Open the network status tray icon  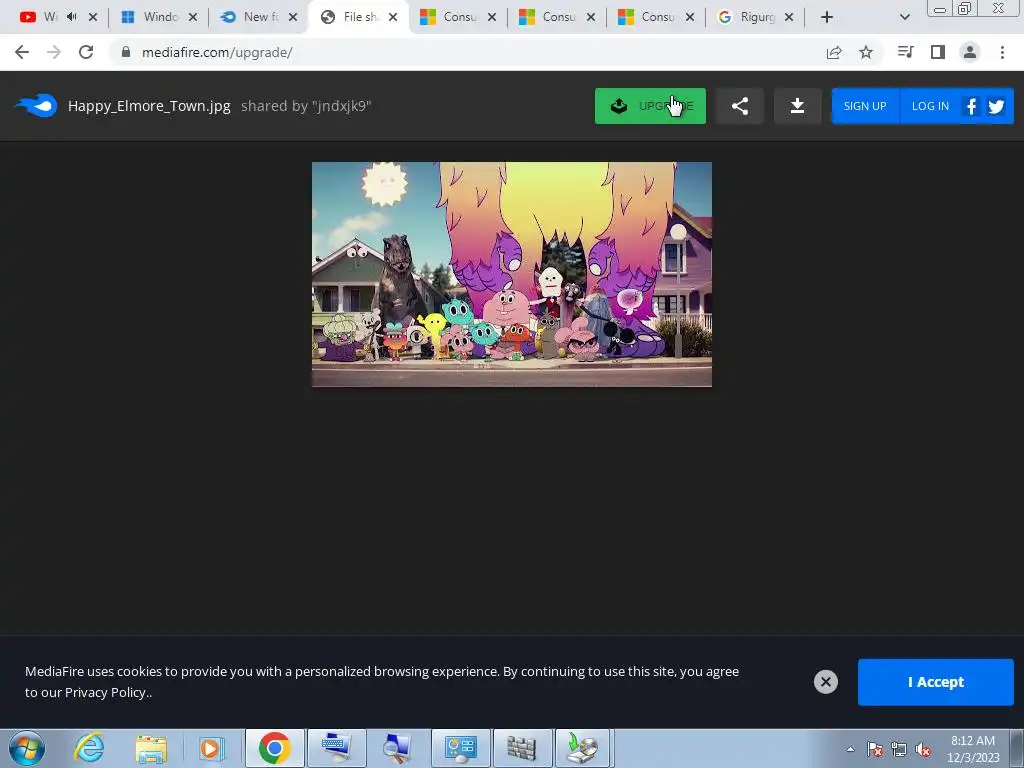[899, 749]
